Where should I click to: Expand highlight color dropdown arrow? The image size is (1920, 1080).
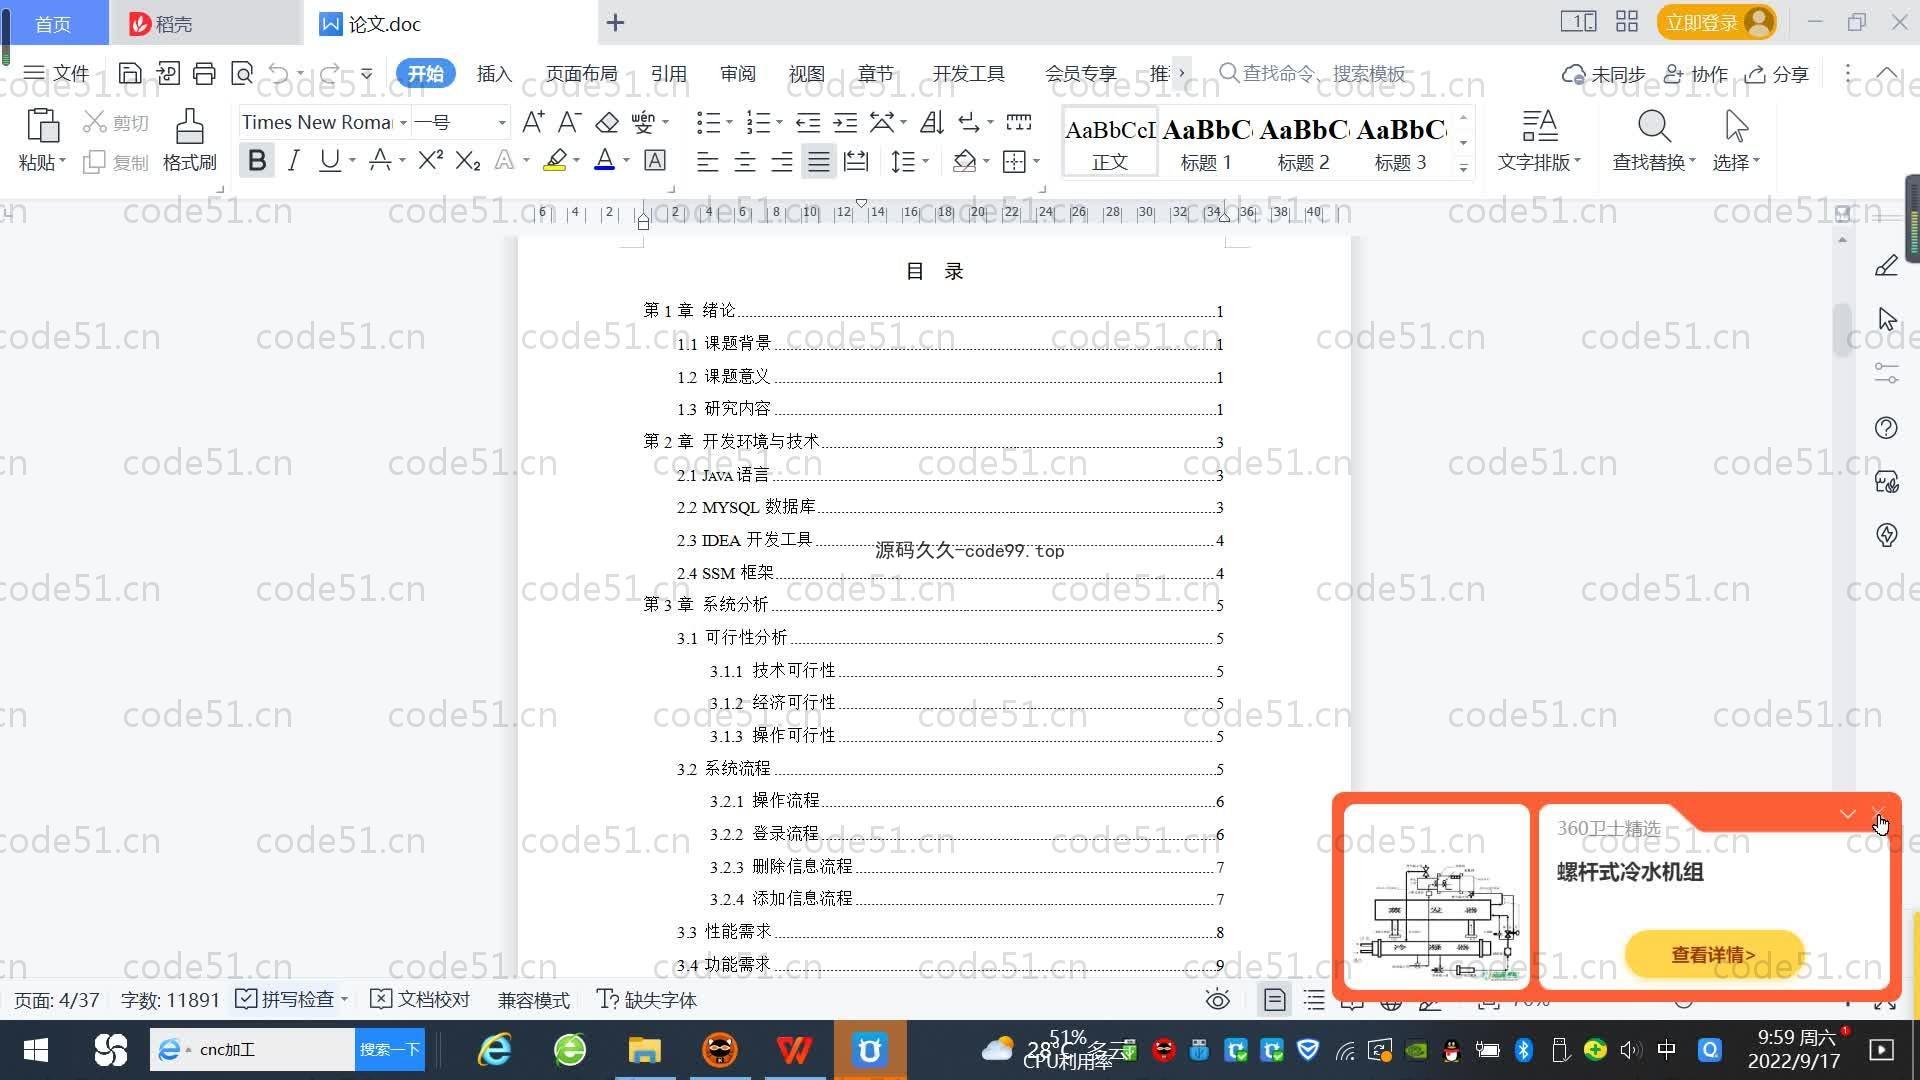coord(577,161)
